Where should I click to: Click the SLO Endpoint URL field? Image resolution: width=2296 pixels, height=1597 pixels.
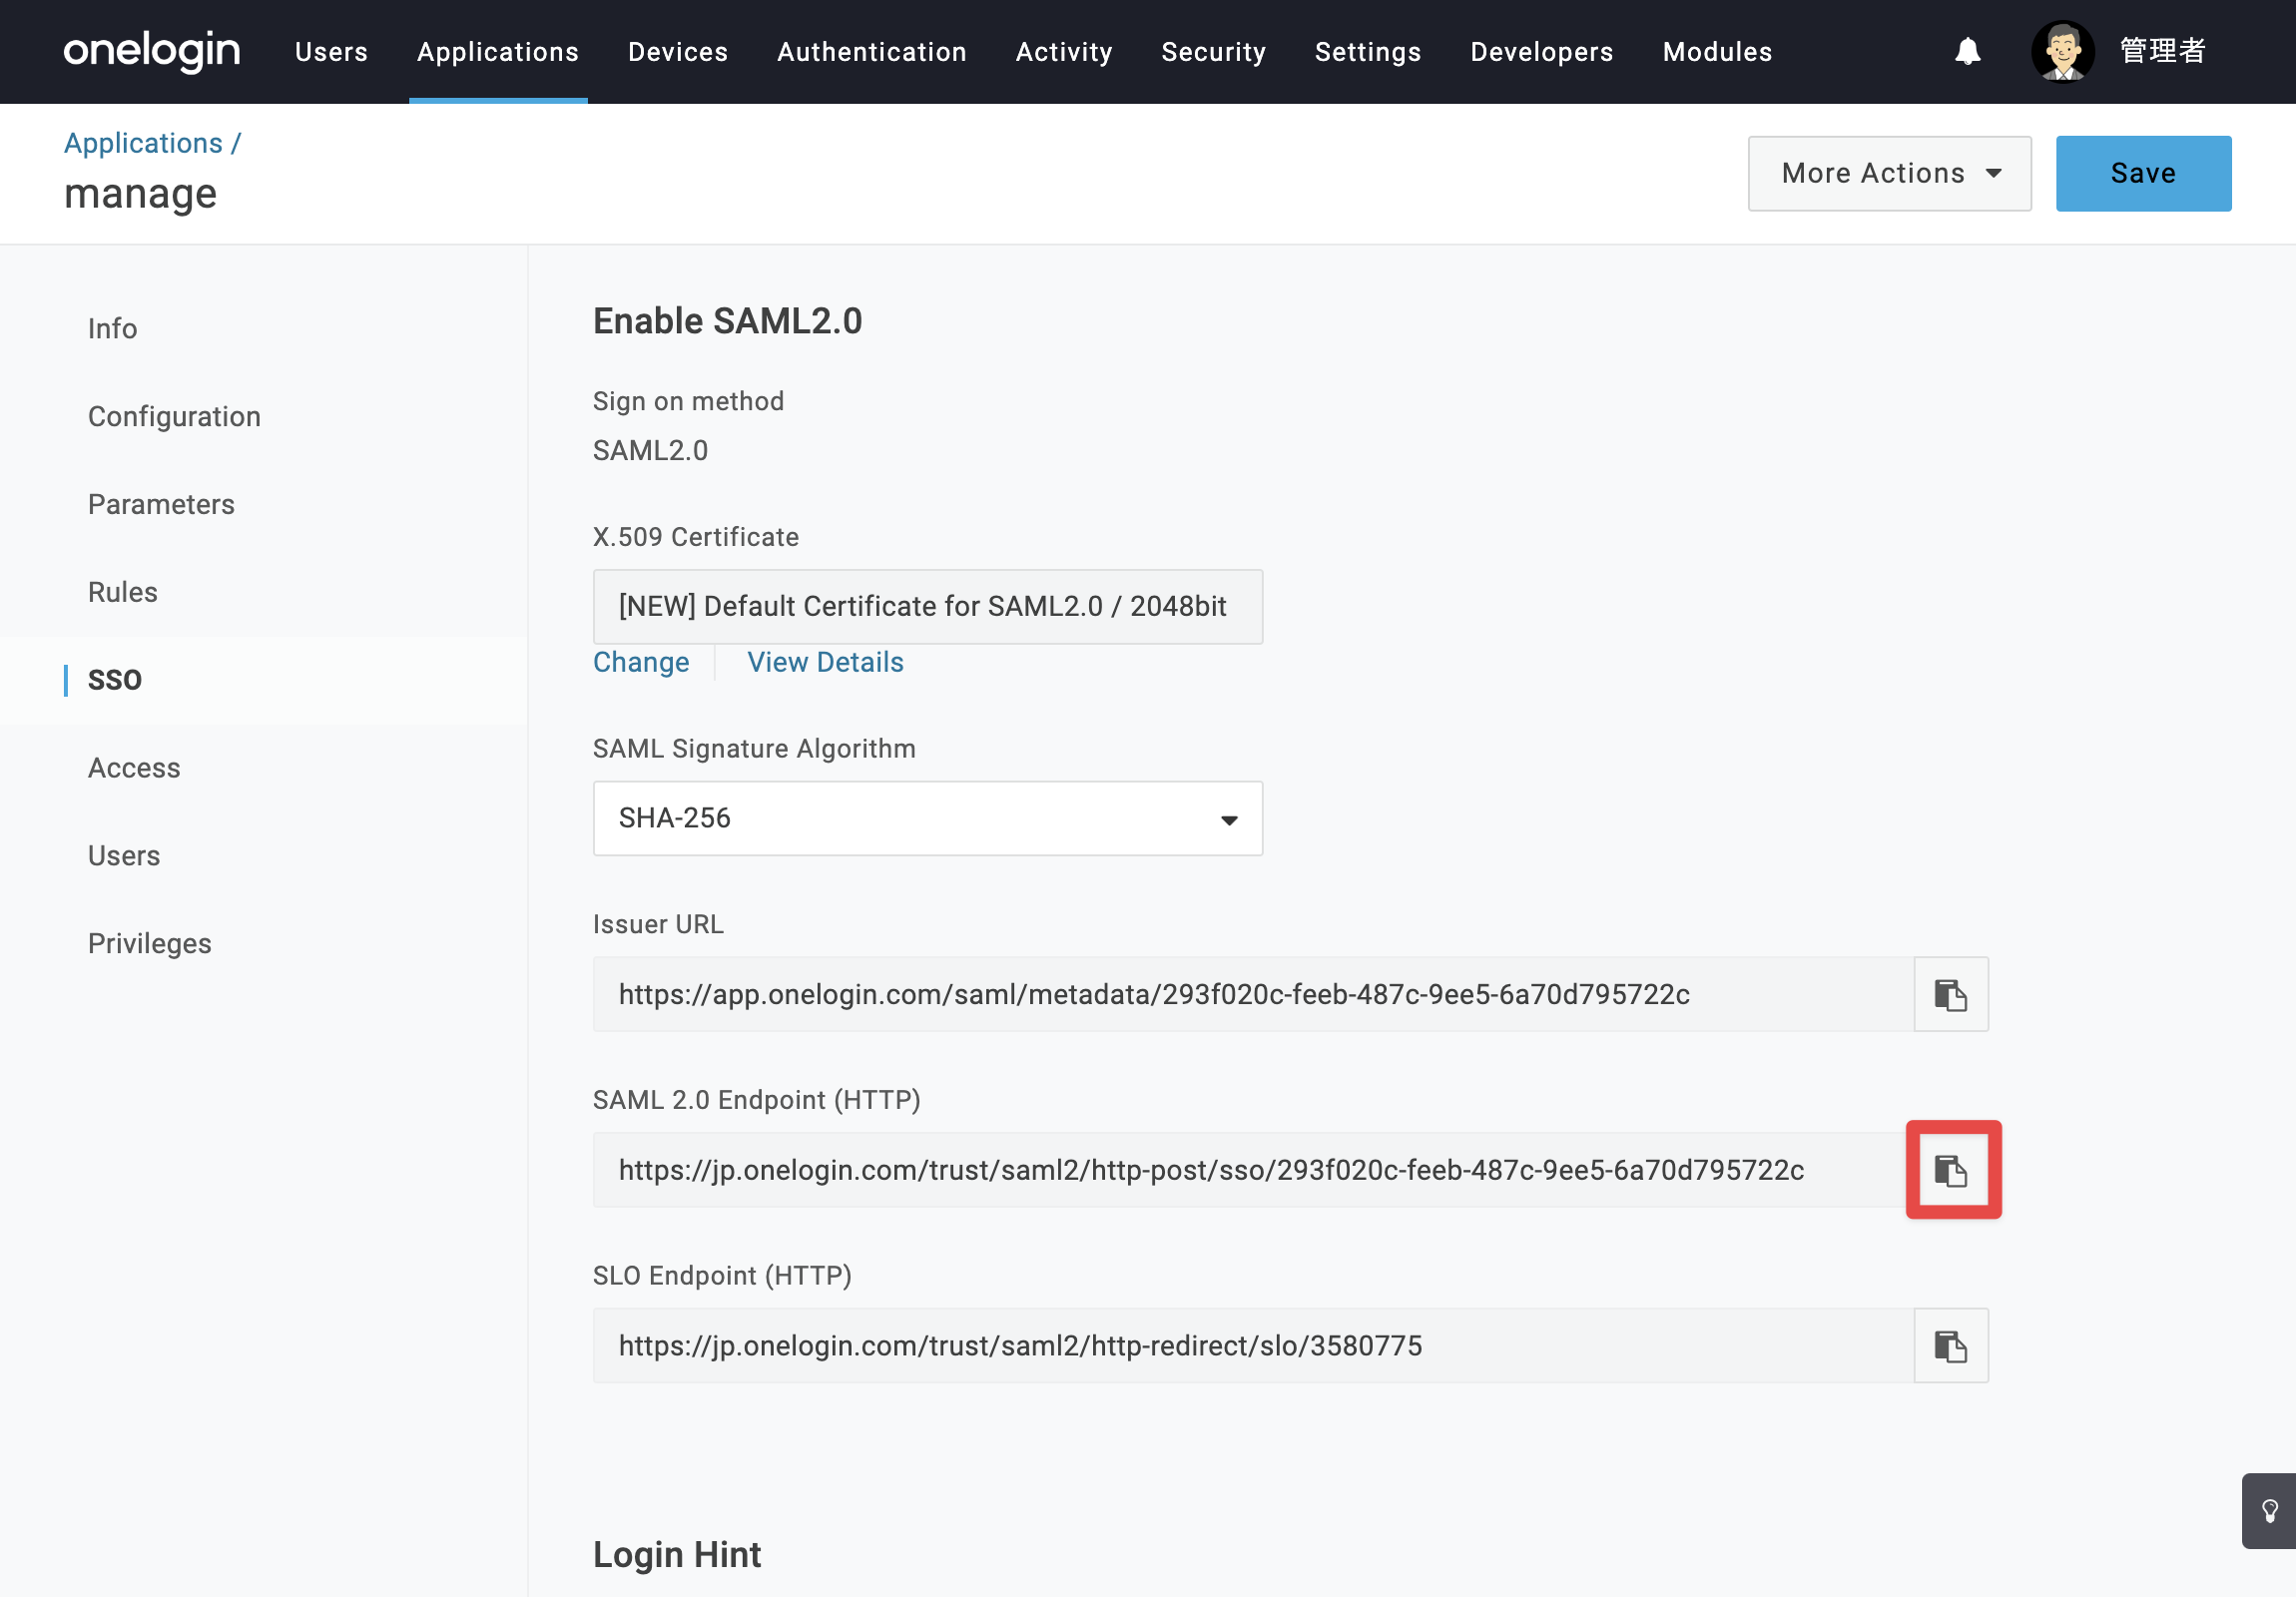(x=1253, y=1345)
